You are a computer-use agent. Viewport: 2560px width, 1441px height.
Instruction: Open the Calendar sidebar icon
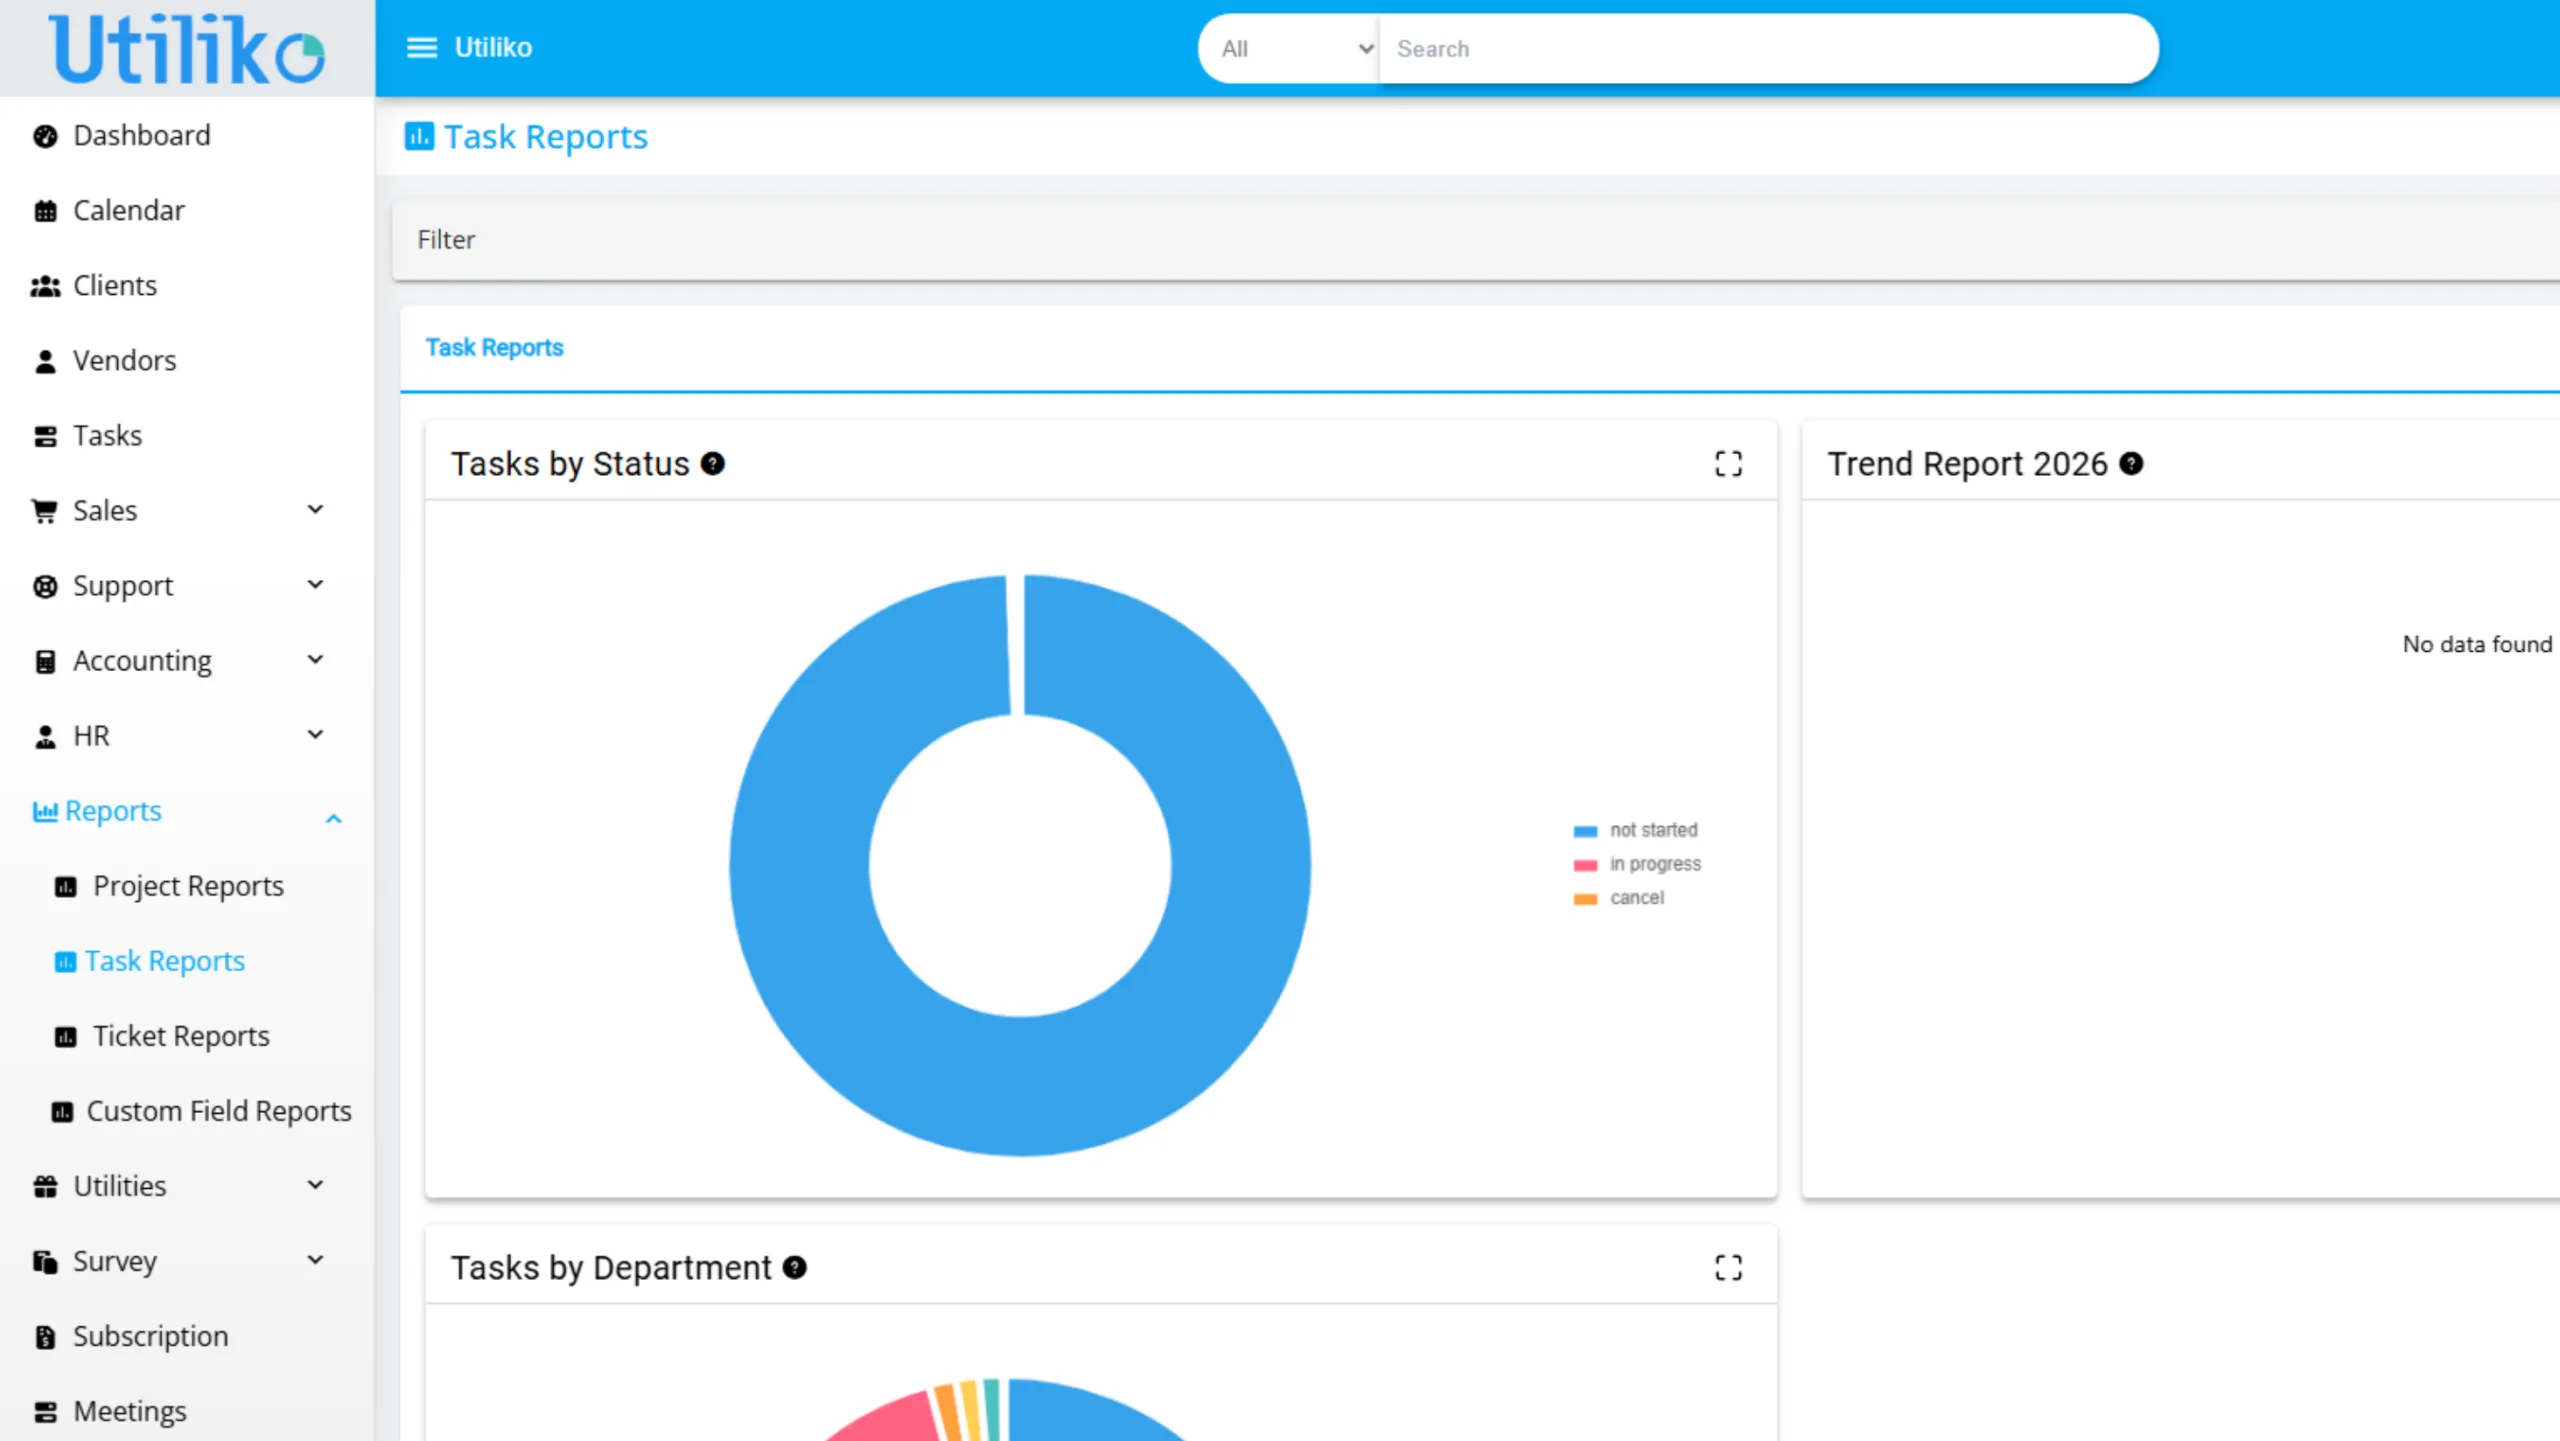(x=45, y=211)
